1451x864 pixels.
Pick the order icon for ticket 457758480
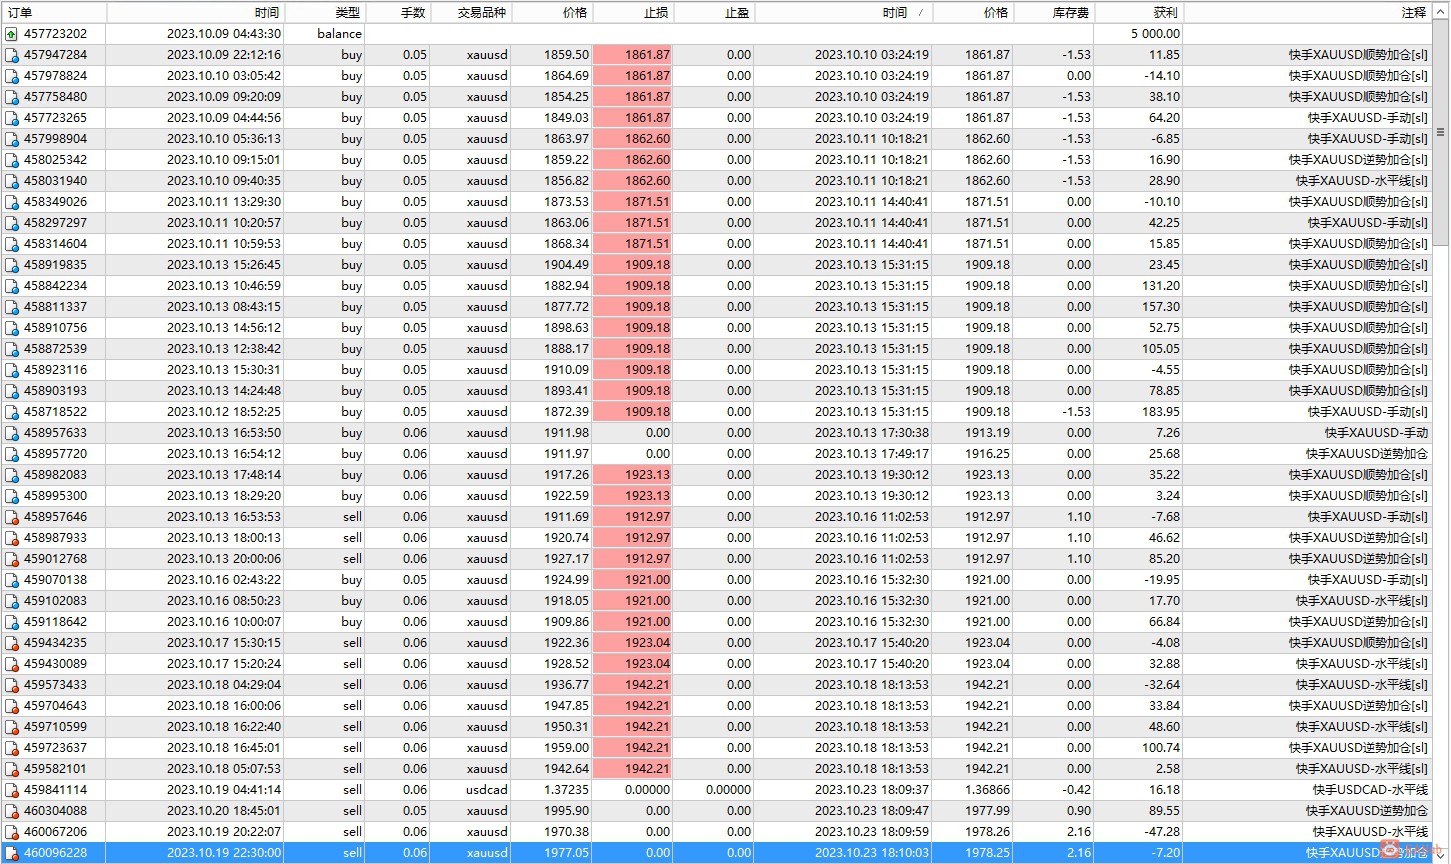12,97
